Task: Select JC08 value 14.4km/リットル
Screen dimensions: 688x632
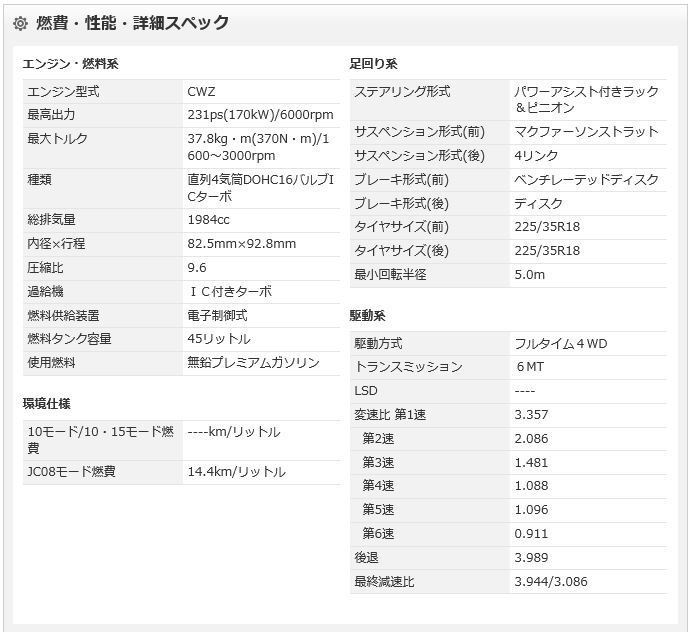Action: [236, 472]
